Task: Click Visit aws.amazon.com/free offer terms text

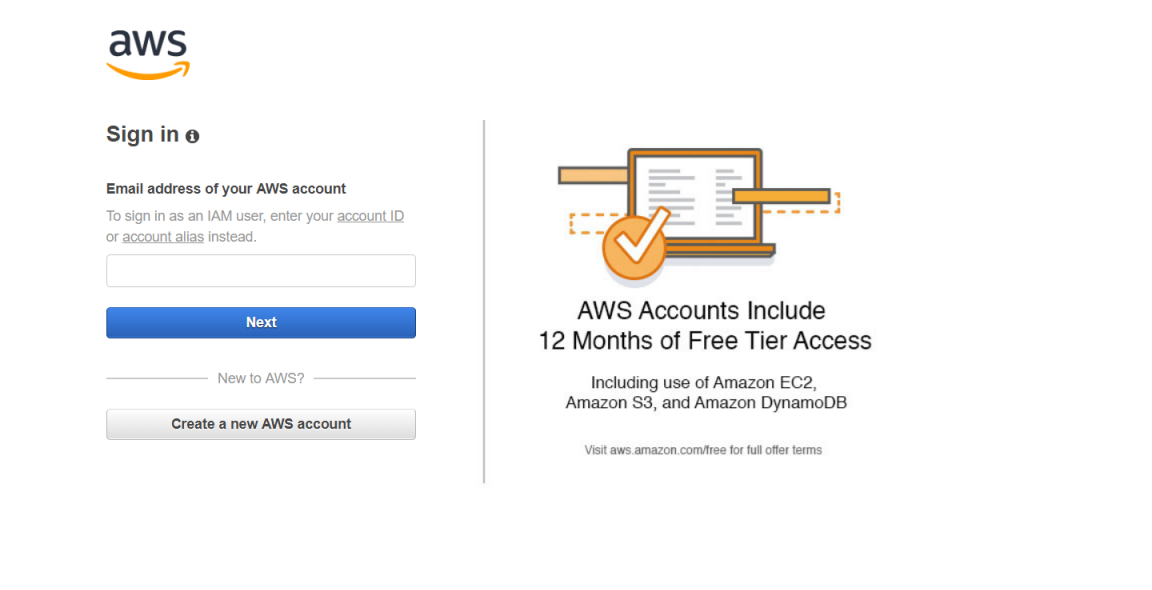Action: click(x=703, y=450)
